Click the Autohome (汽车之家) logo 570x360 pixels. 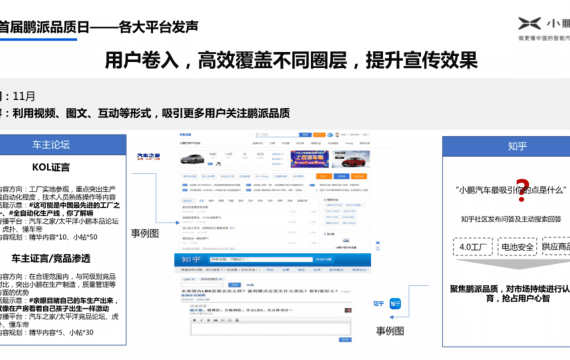click(x=148, y=156)
